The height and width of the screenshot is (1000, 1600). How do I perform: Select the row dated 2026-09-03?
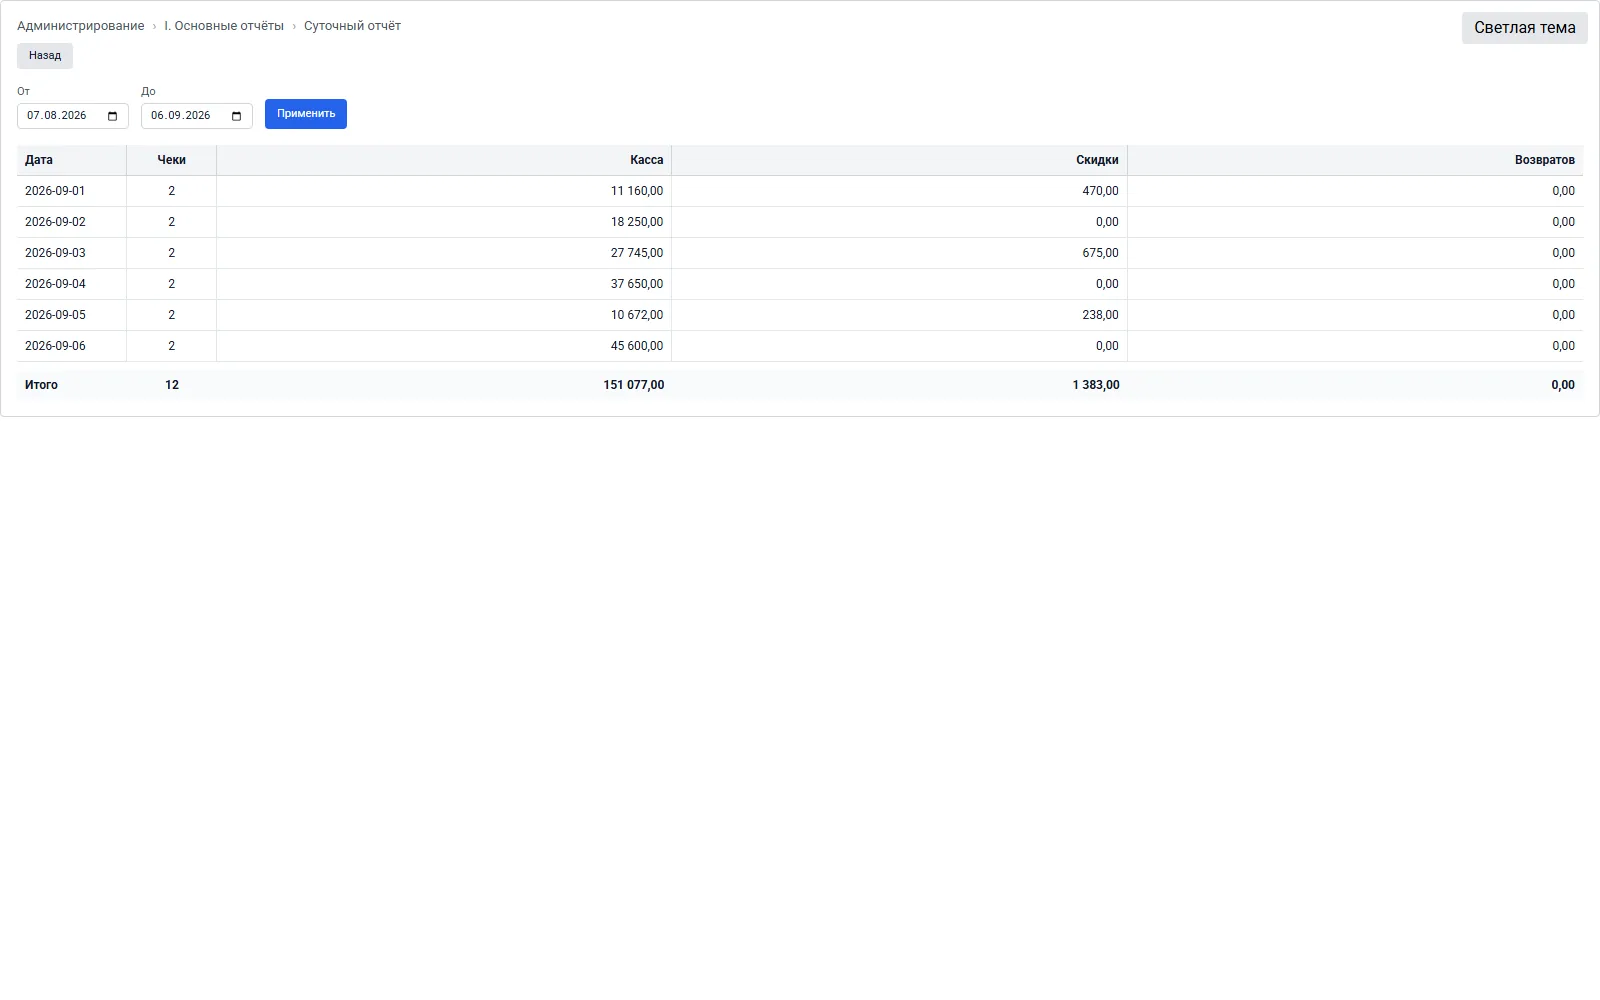tap(800, 253)
